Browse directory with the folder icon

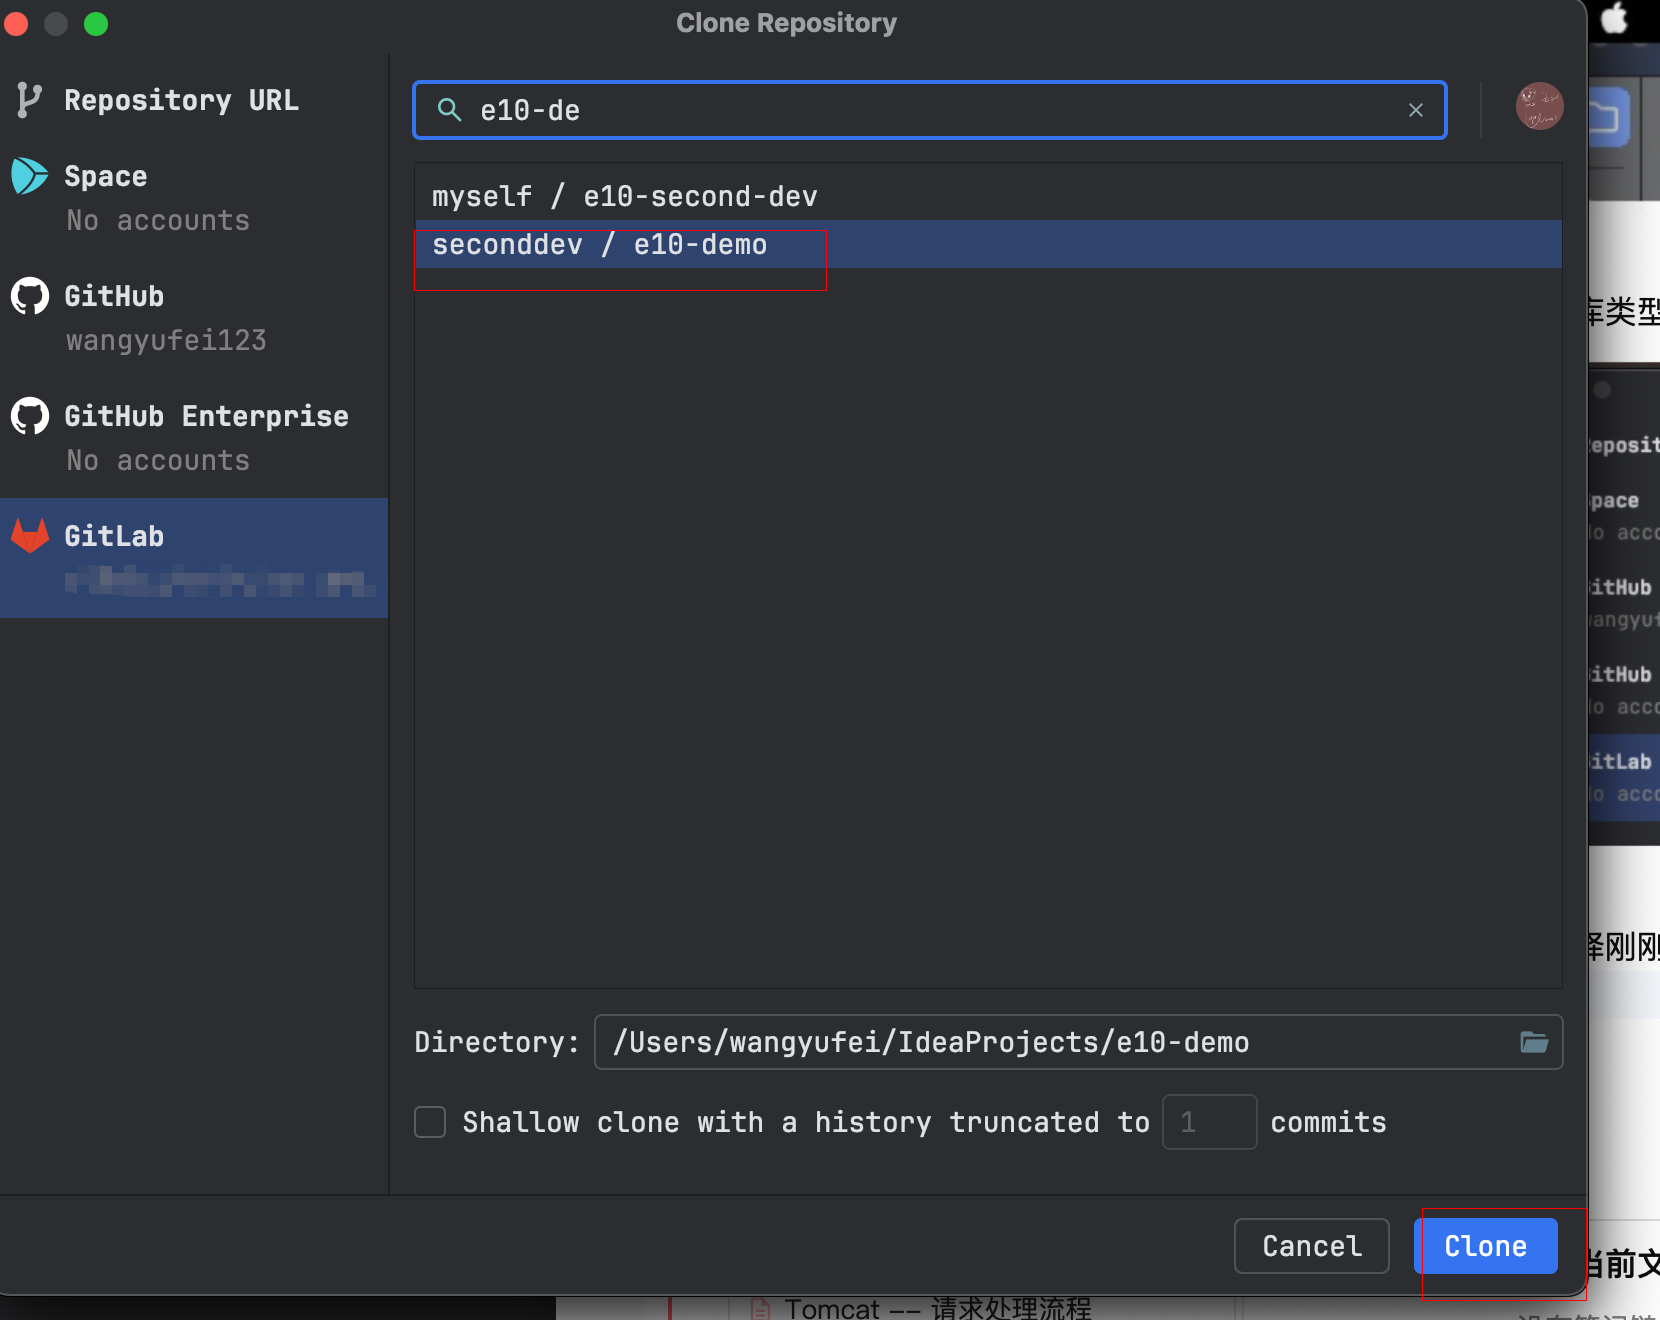tap(1534, 1042)
